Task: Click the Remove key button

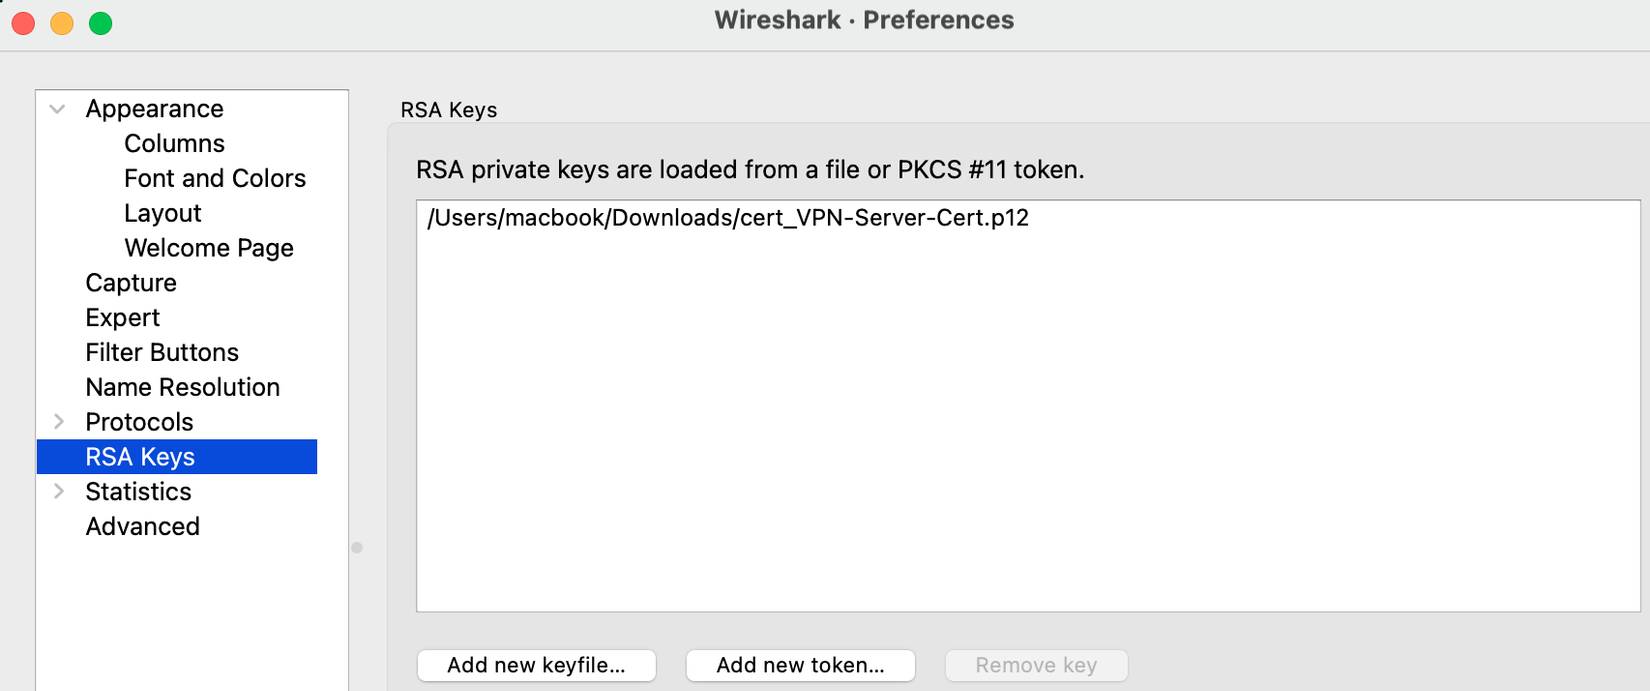Action: pyautogui.click(x=1036, y=665)
